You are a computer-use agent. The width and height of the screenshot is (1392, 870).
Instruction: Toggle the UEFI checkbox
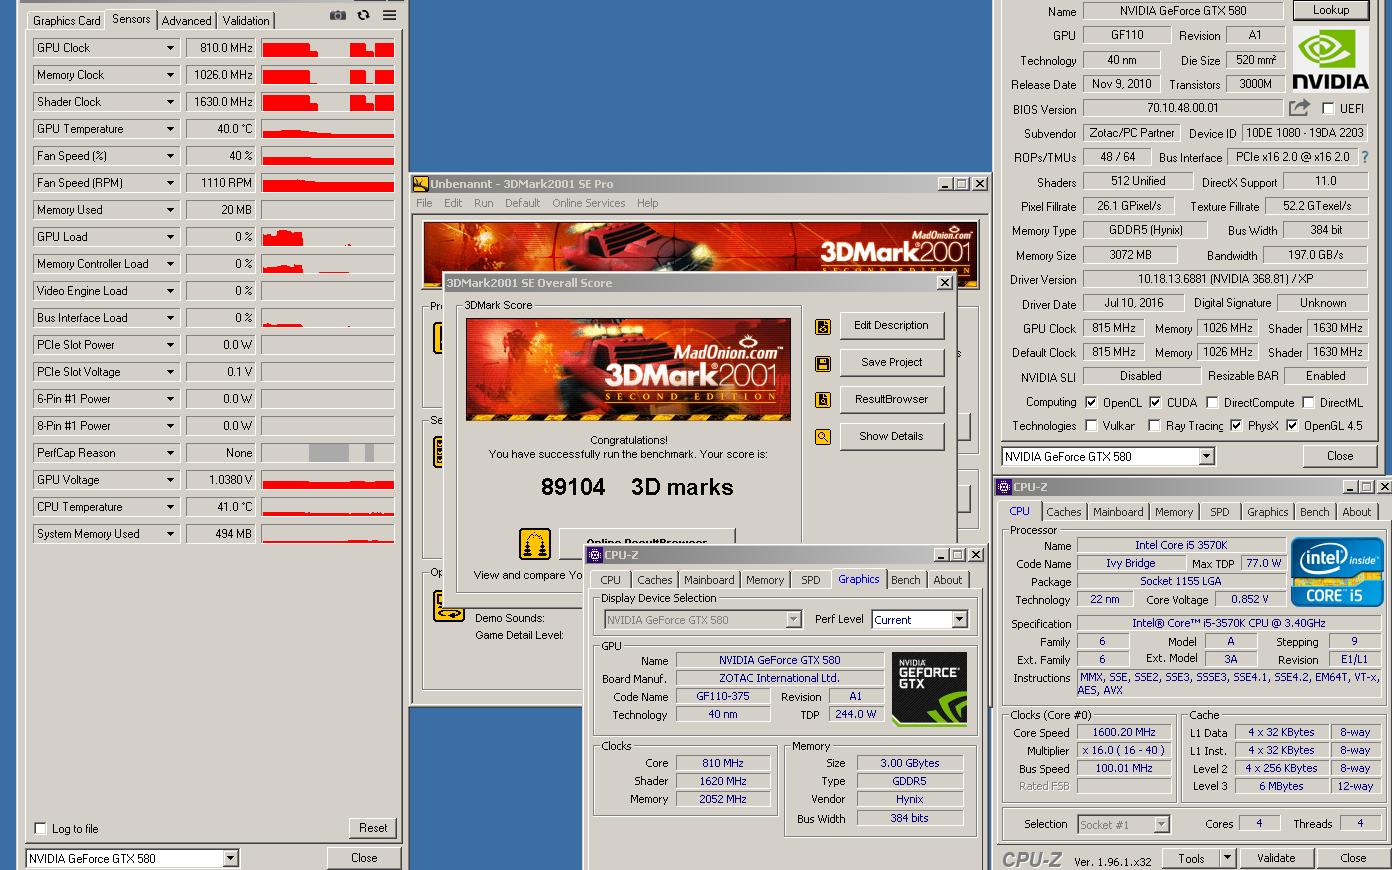tap(1328, 108)
